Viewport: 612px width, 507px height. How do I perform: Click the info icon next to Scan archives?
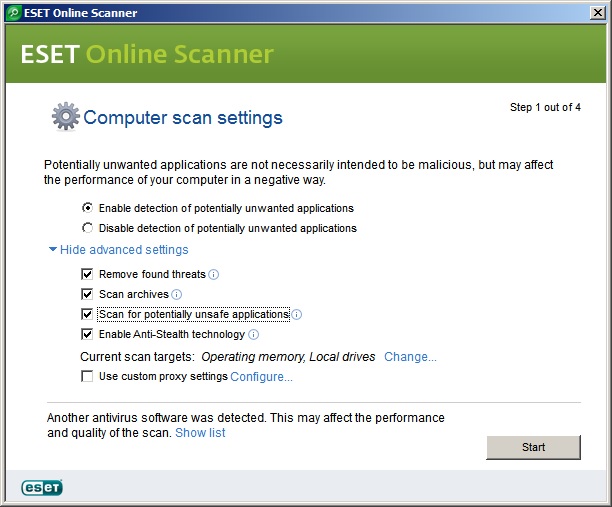(x=177, y=295)
